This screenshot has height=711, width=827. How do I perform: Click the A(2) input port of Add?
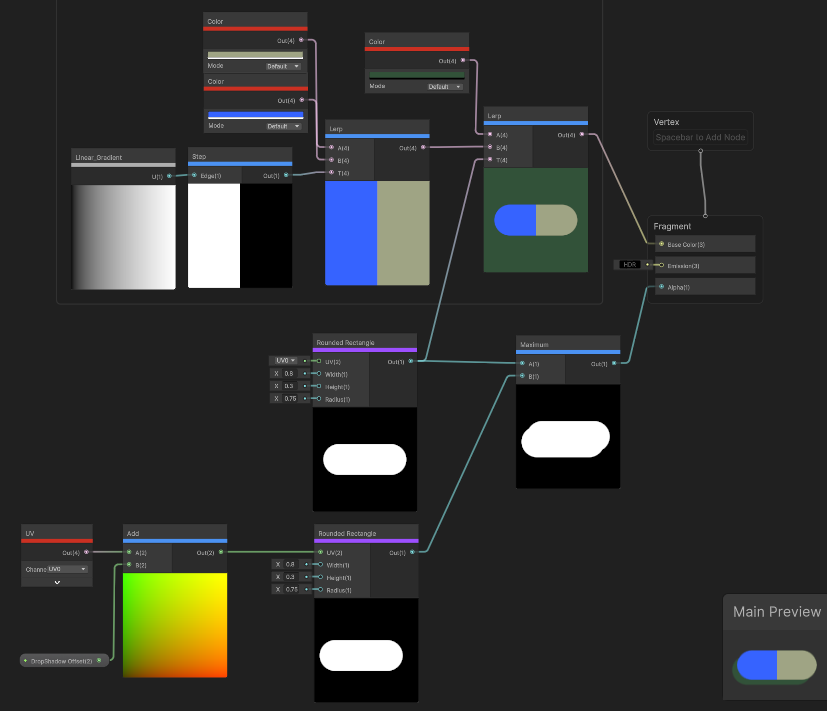(129, 552)
